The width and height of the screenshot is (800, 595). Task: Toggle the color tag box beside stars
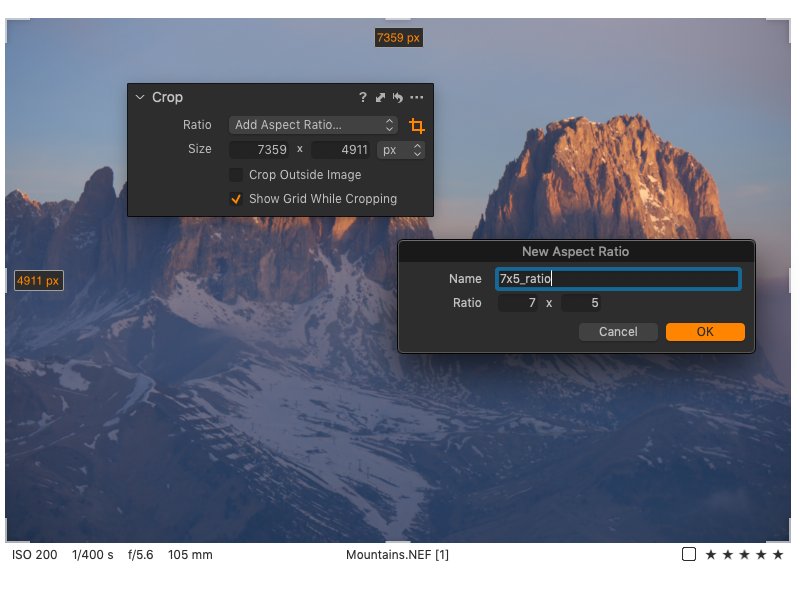[x=689, y=554]
